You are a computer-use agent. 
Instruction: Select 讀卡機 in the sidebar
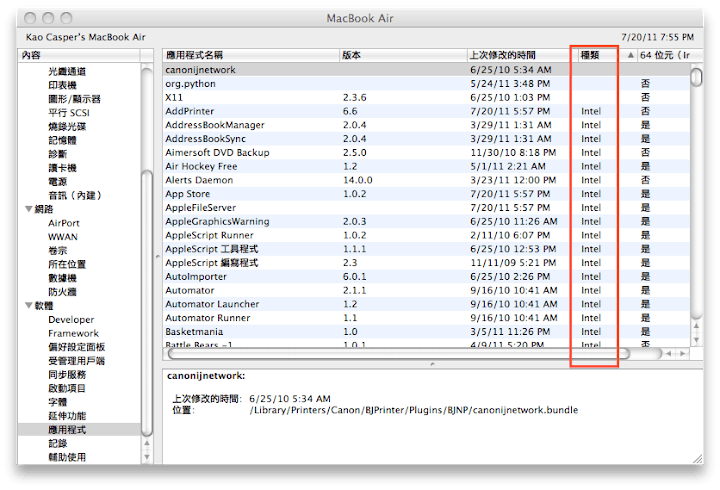click(x=62, y=168)
